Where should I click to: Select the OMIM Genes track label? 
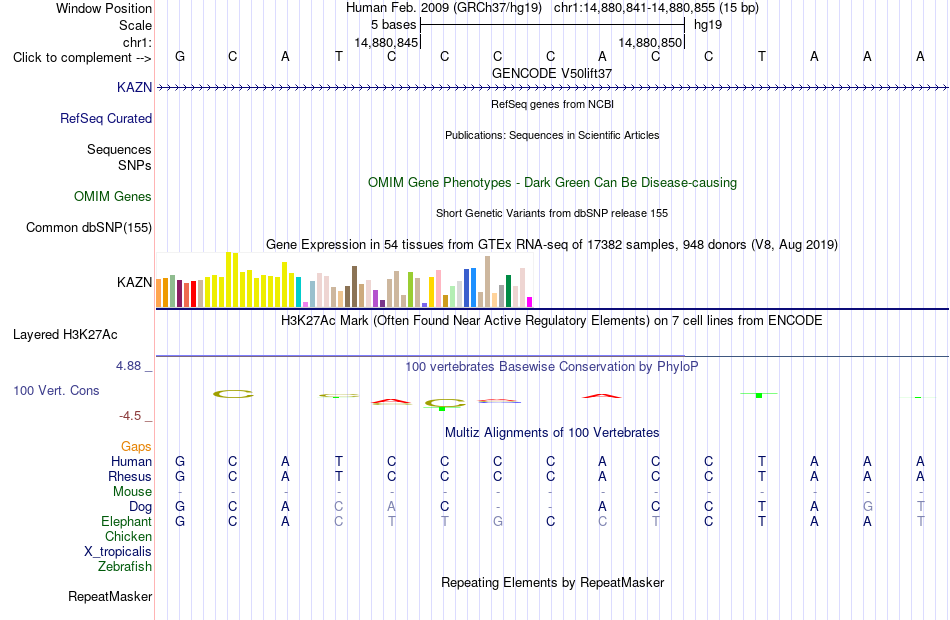pyautogui.click(x=113, y=196)
